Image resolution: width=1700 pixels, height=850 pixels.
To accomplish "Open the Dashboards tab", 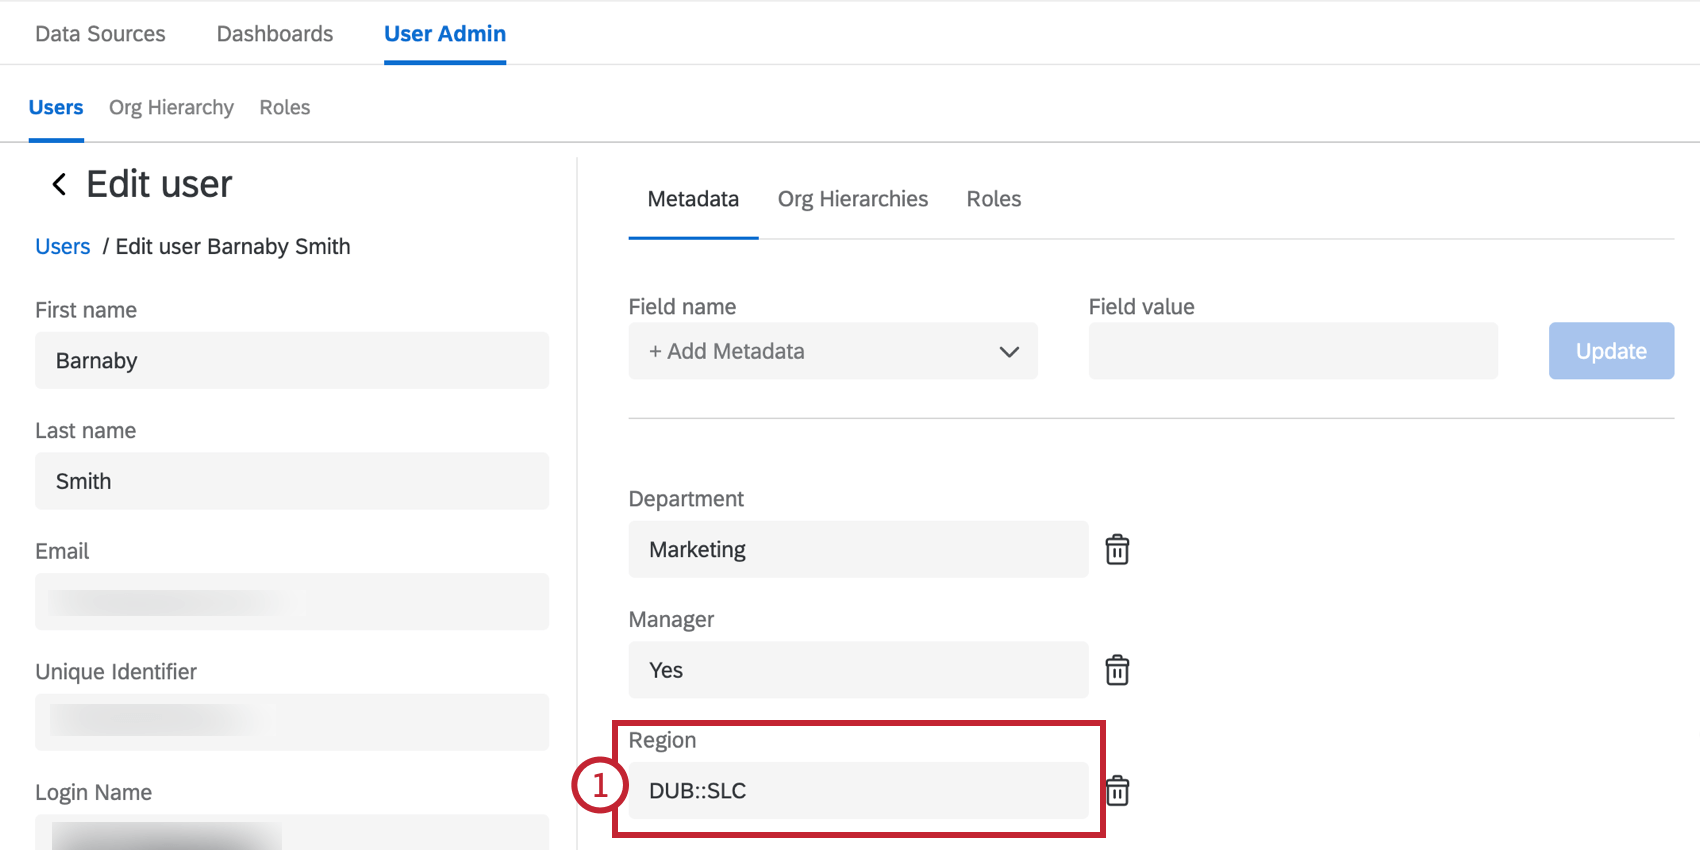I will pyautogui.click(x=275, y=34).
